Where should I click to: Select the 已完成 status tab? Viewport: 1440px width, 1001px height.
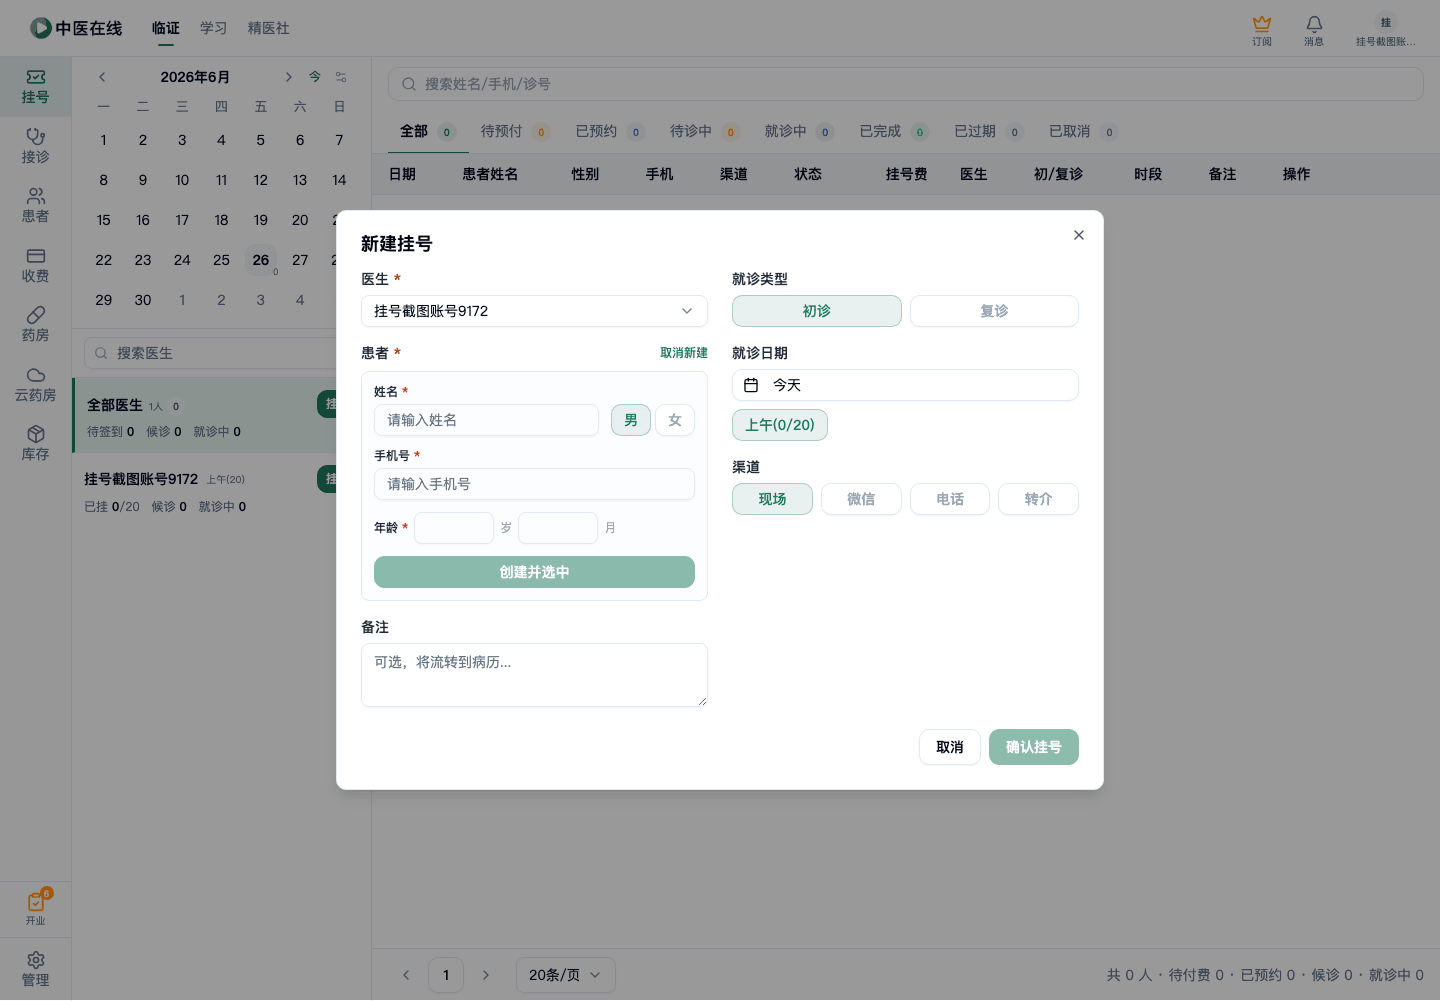pos(894,131)
